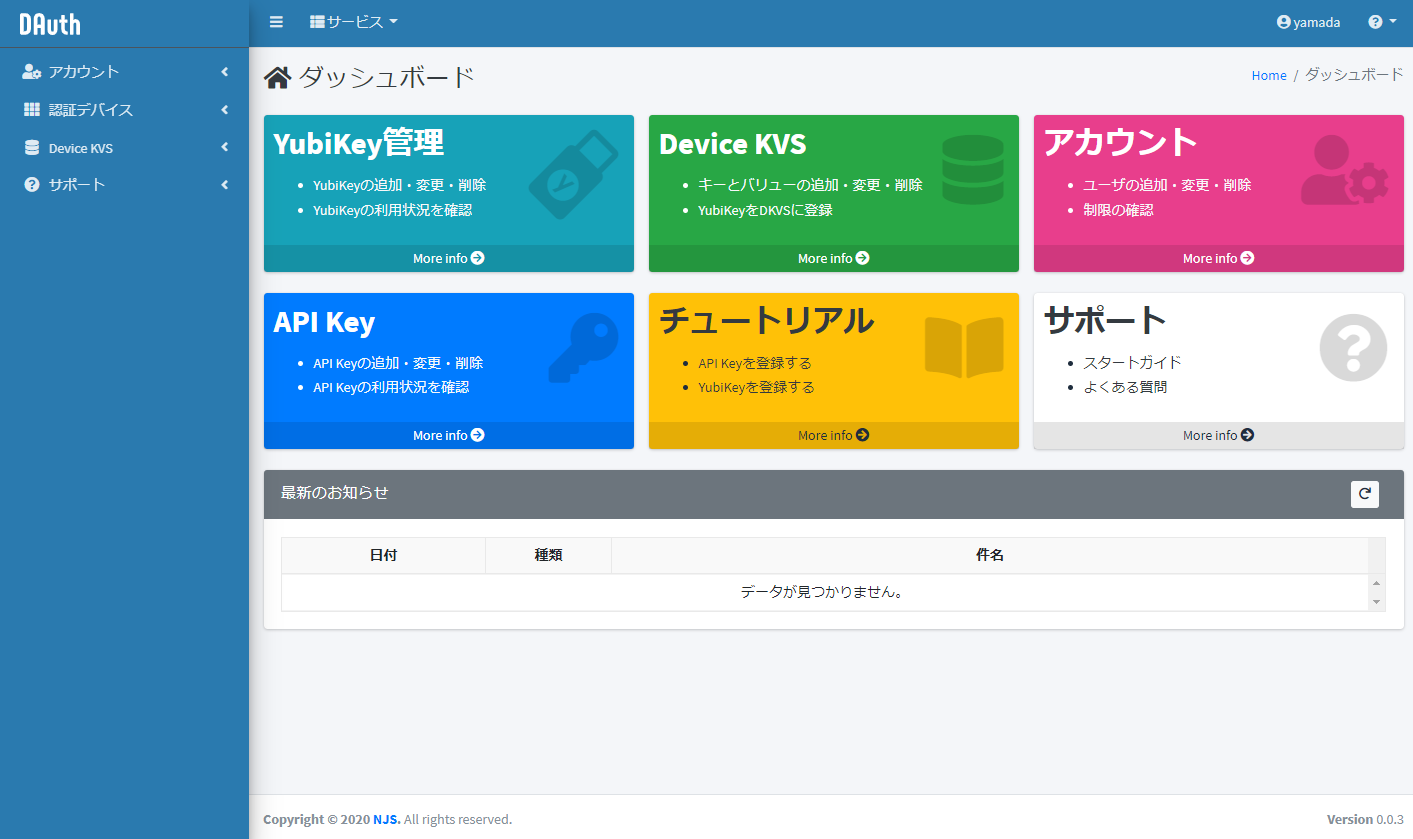Viewport: 1413px width, 839px height.
Task: Click the API Key card key icon
Action: coord(584,348)
